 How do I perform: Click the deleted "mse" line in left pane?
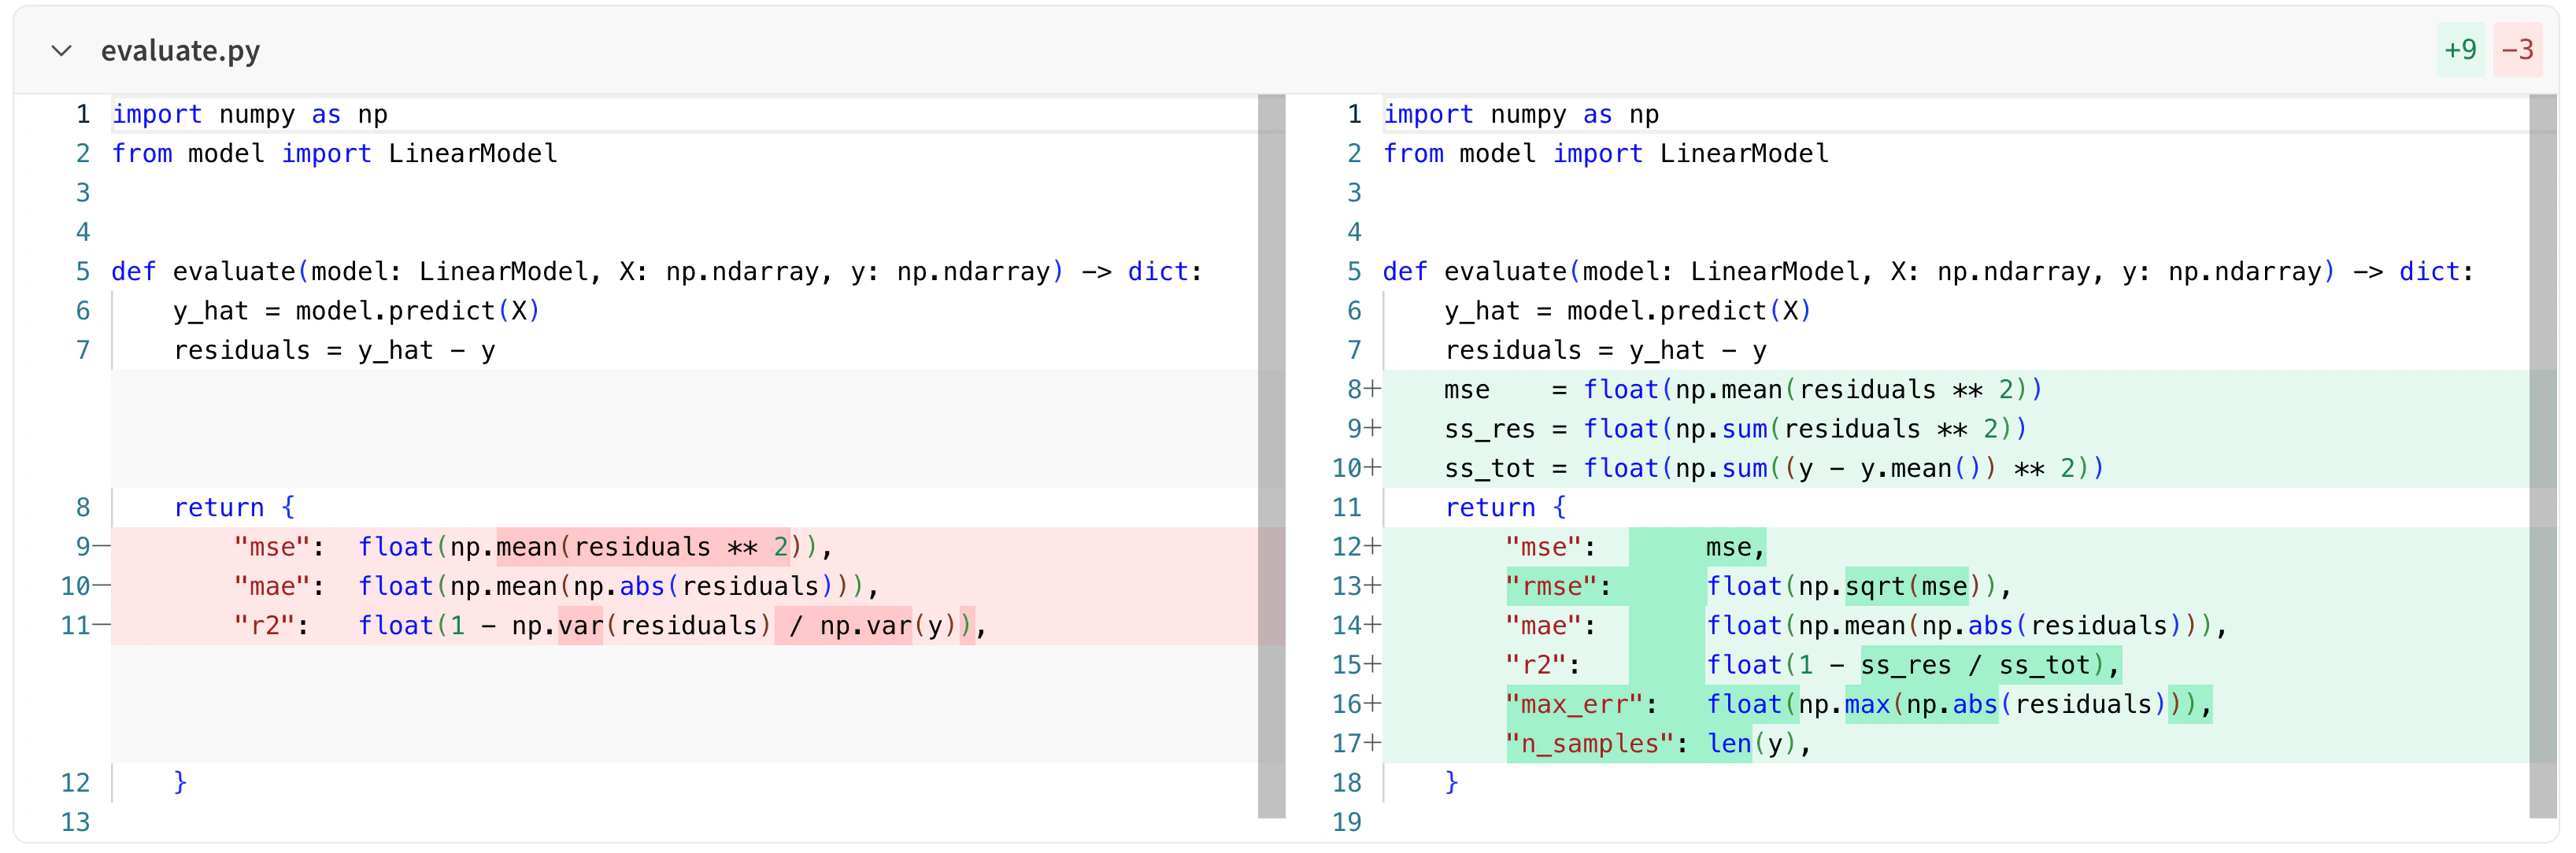pos(530,547)
